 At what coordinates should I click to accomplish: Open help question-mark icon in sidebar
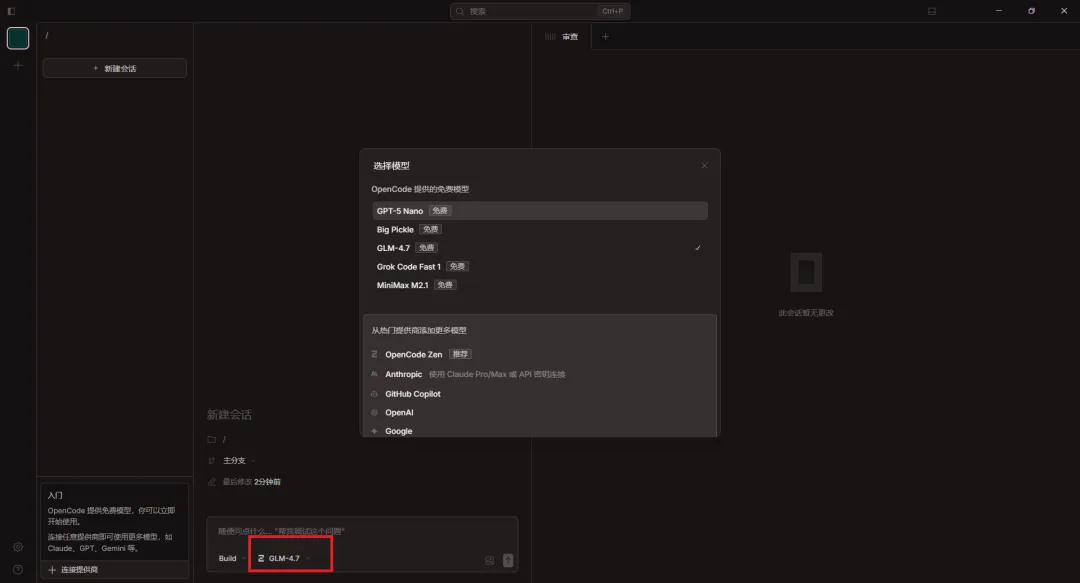(x=18, y=569)
